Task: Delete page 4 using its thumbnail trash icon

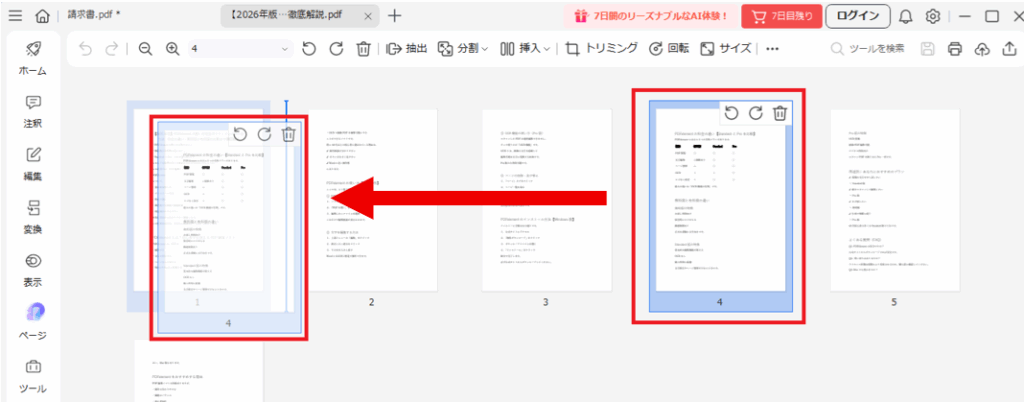Action: click(779, 113)
